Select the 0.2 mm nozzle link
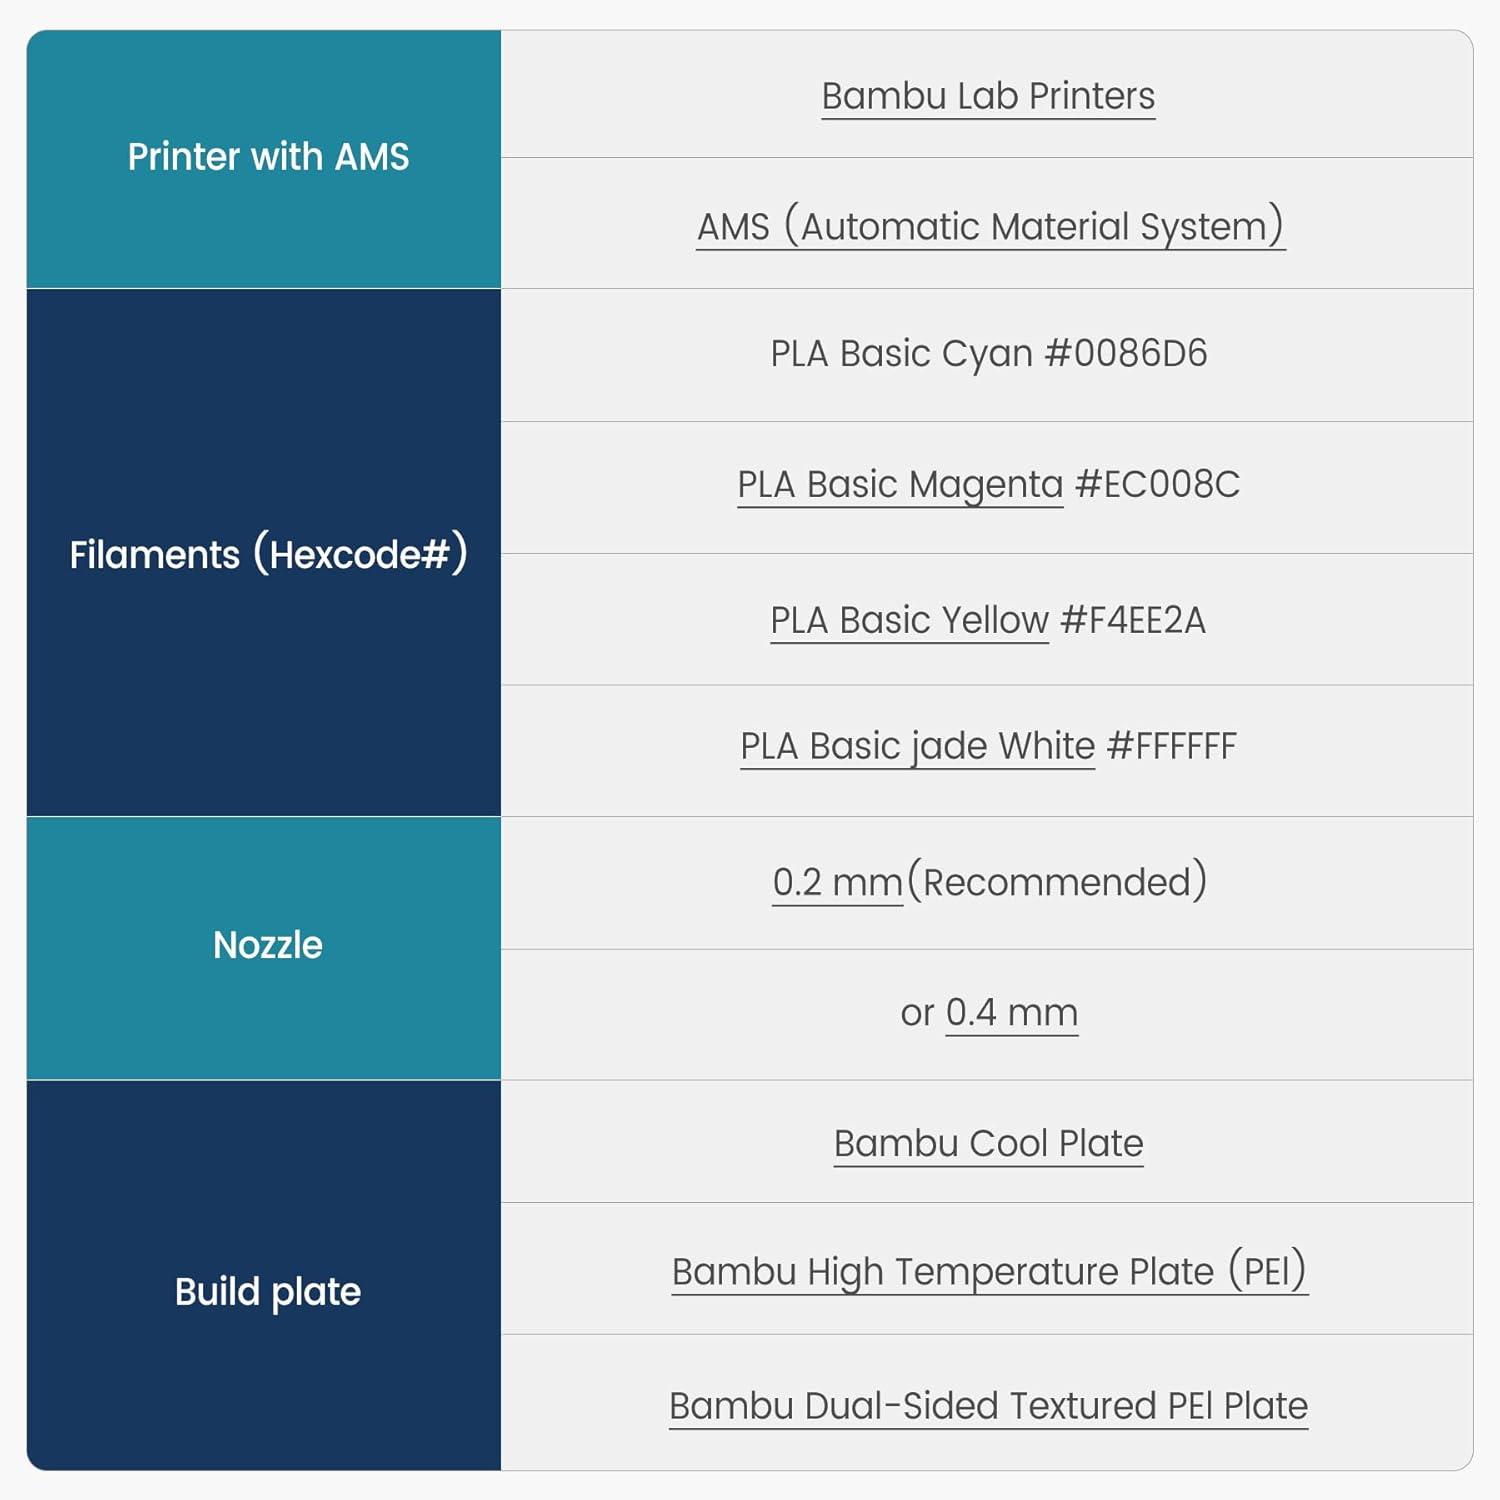This screenshot has width=1500, height=1500. pyautogui.click(x=837, y=882)
